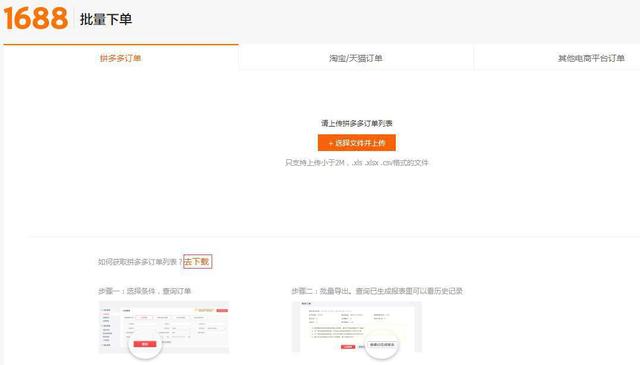Click the 步骤一 选择条件 caption
The width and height of the screenshot is (640, 365).
point(144,291)
